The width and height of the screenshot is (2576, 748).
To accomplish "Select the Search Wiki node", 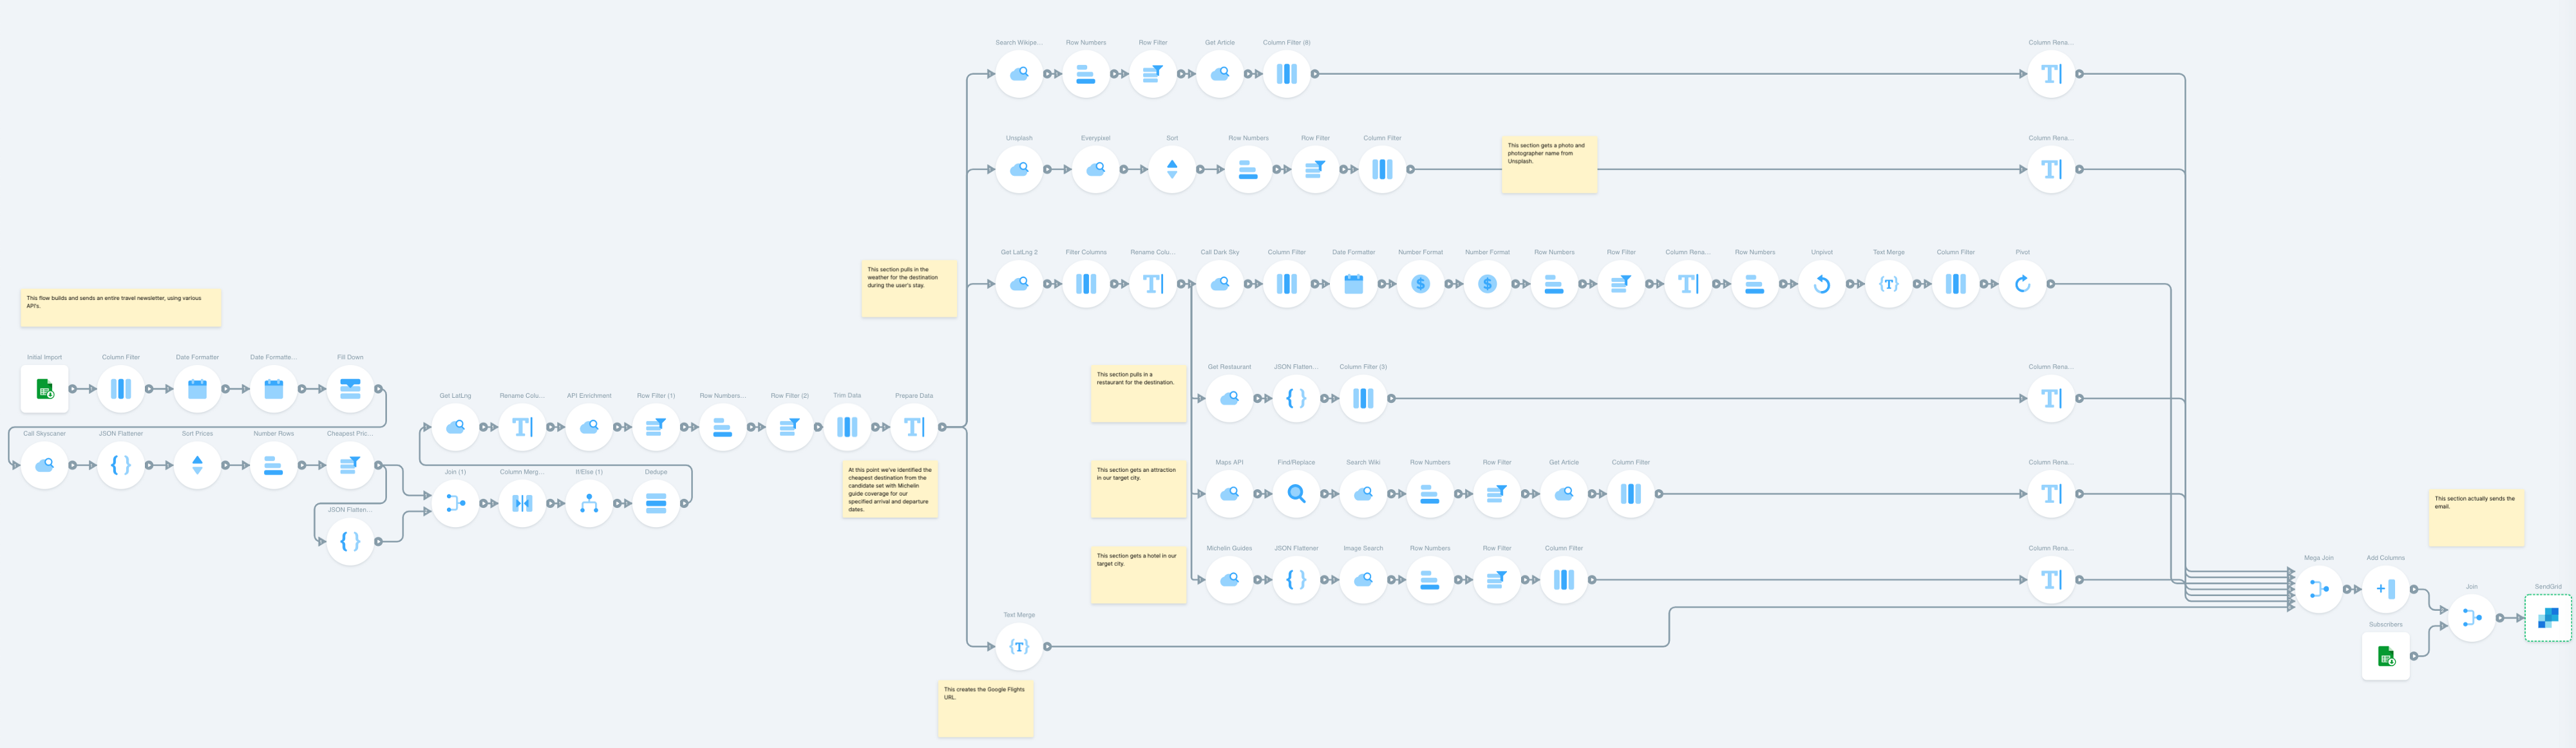I will pyautogui.click(x=1363, y=494).
